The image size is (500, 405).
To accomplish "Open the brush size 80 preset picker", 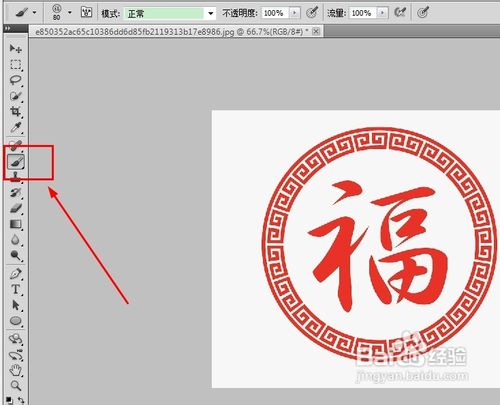I will click(x=57, y=13).
